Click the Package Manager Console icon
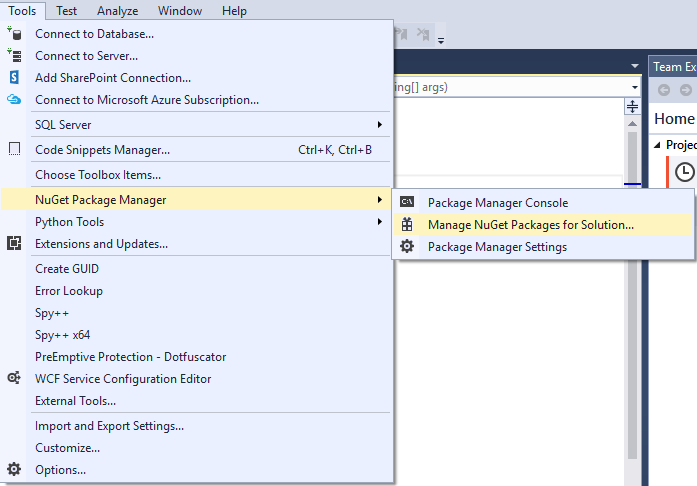This screenshot has width=697, height=486. click(x=407, y=202)
